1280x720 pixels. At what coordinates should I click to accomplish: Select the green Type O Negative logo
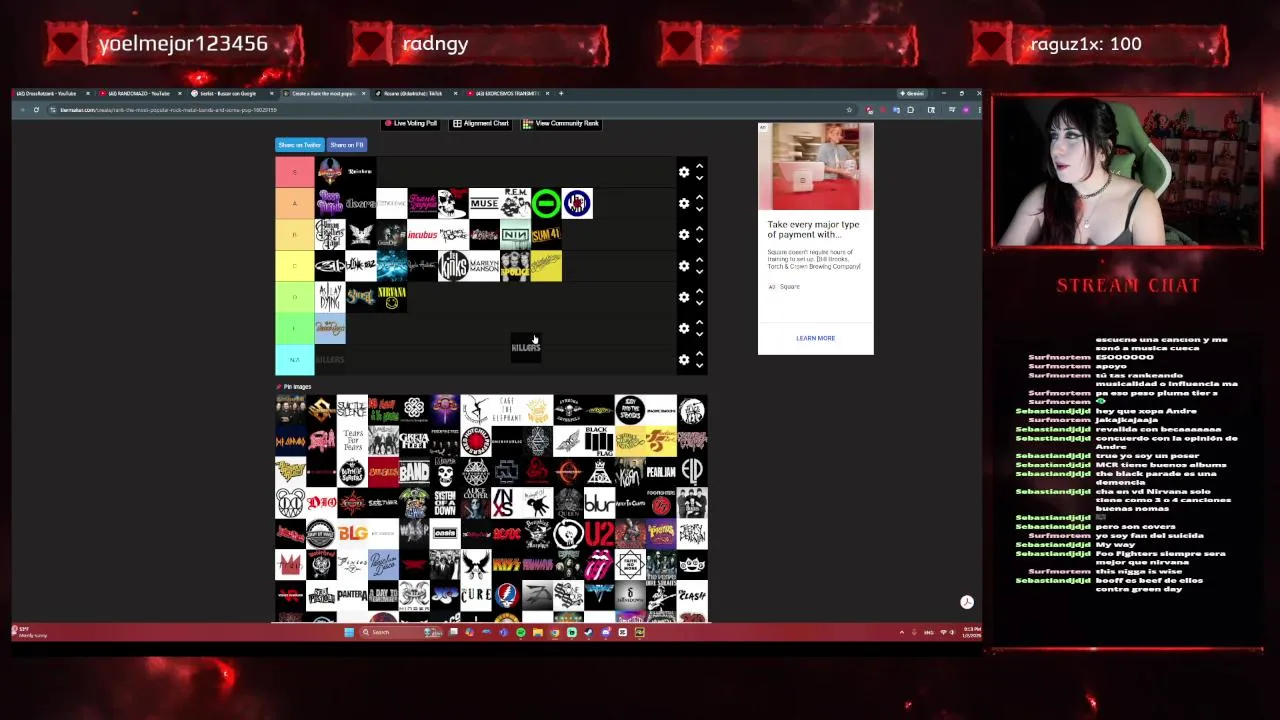tap(546, 203)
